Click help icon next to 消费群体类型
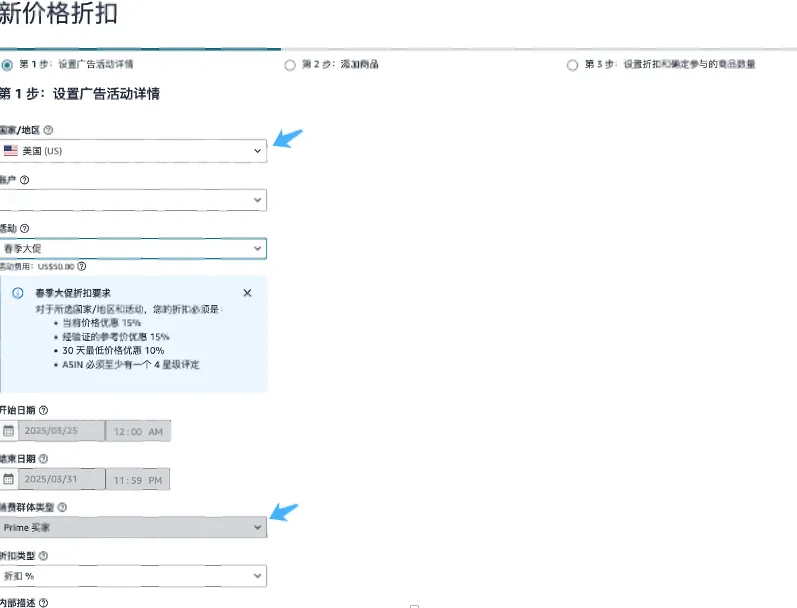The width and height of the screenshot is (797, 608). 62,507
